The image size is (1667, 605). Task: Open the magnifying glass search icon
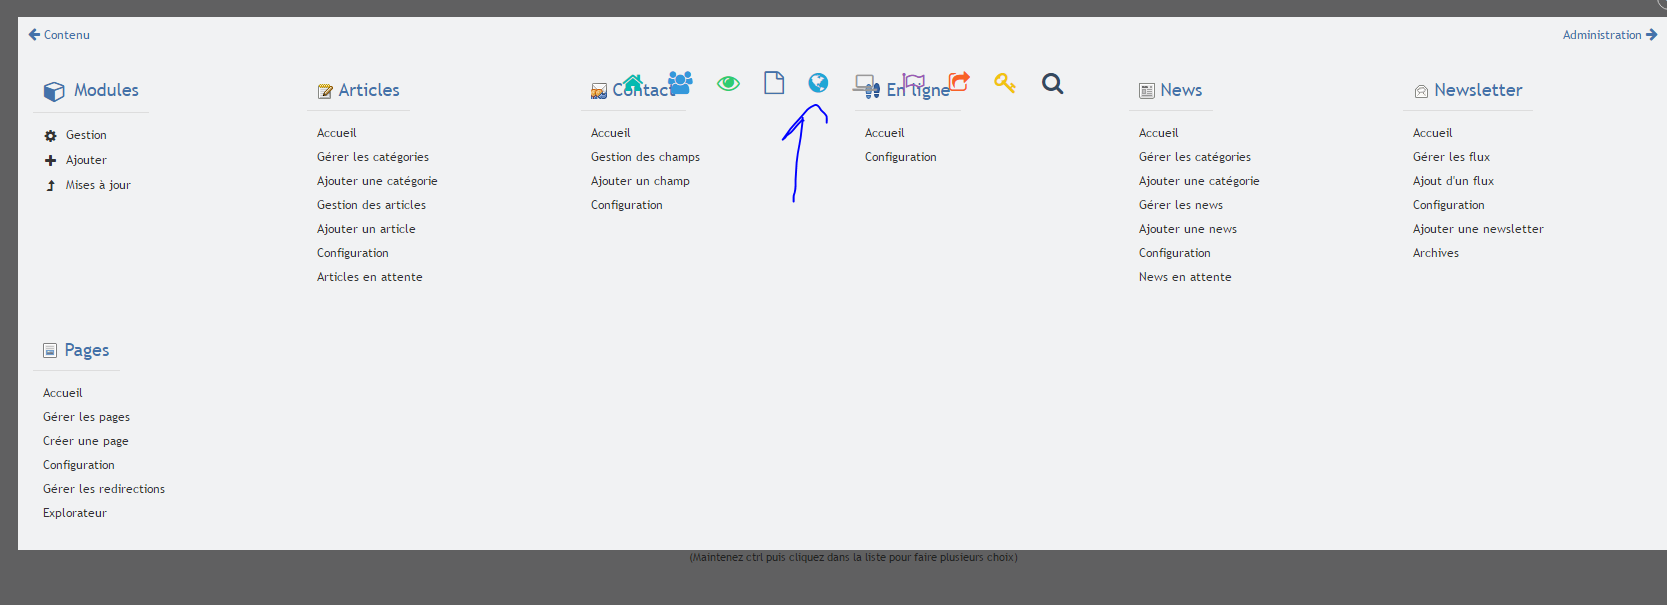click(x=1052, y=83)
